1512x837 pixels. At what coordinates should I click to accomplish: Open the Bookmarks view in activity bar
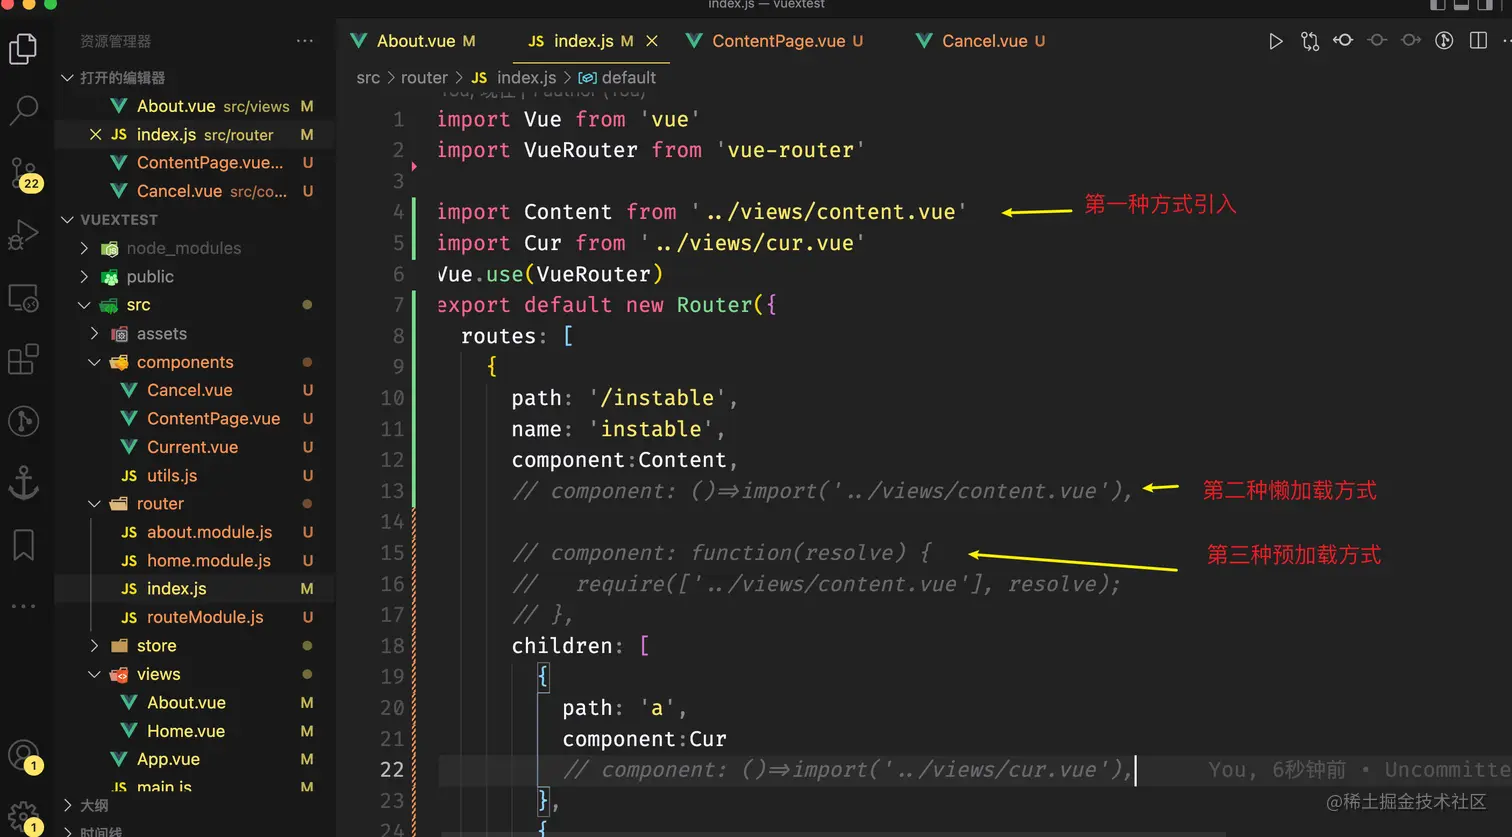[23, 545]
